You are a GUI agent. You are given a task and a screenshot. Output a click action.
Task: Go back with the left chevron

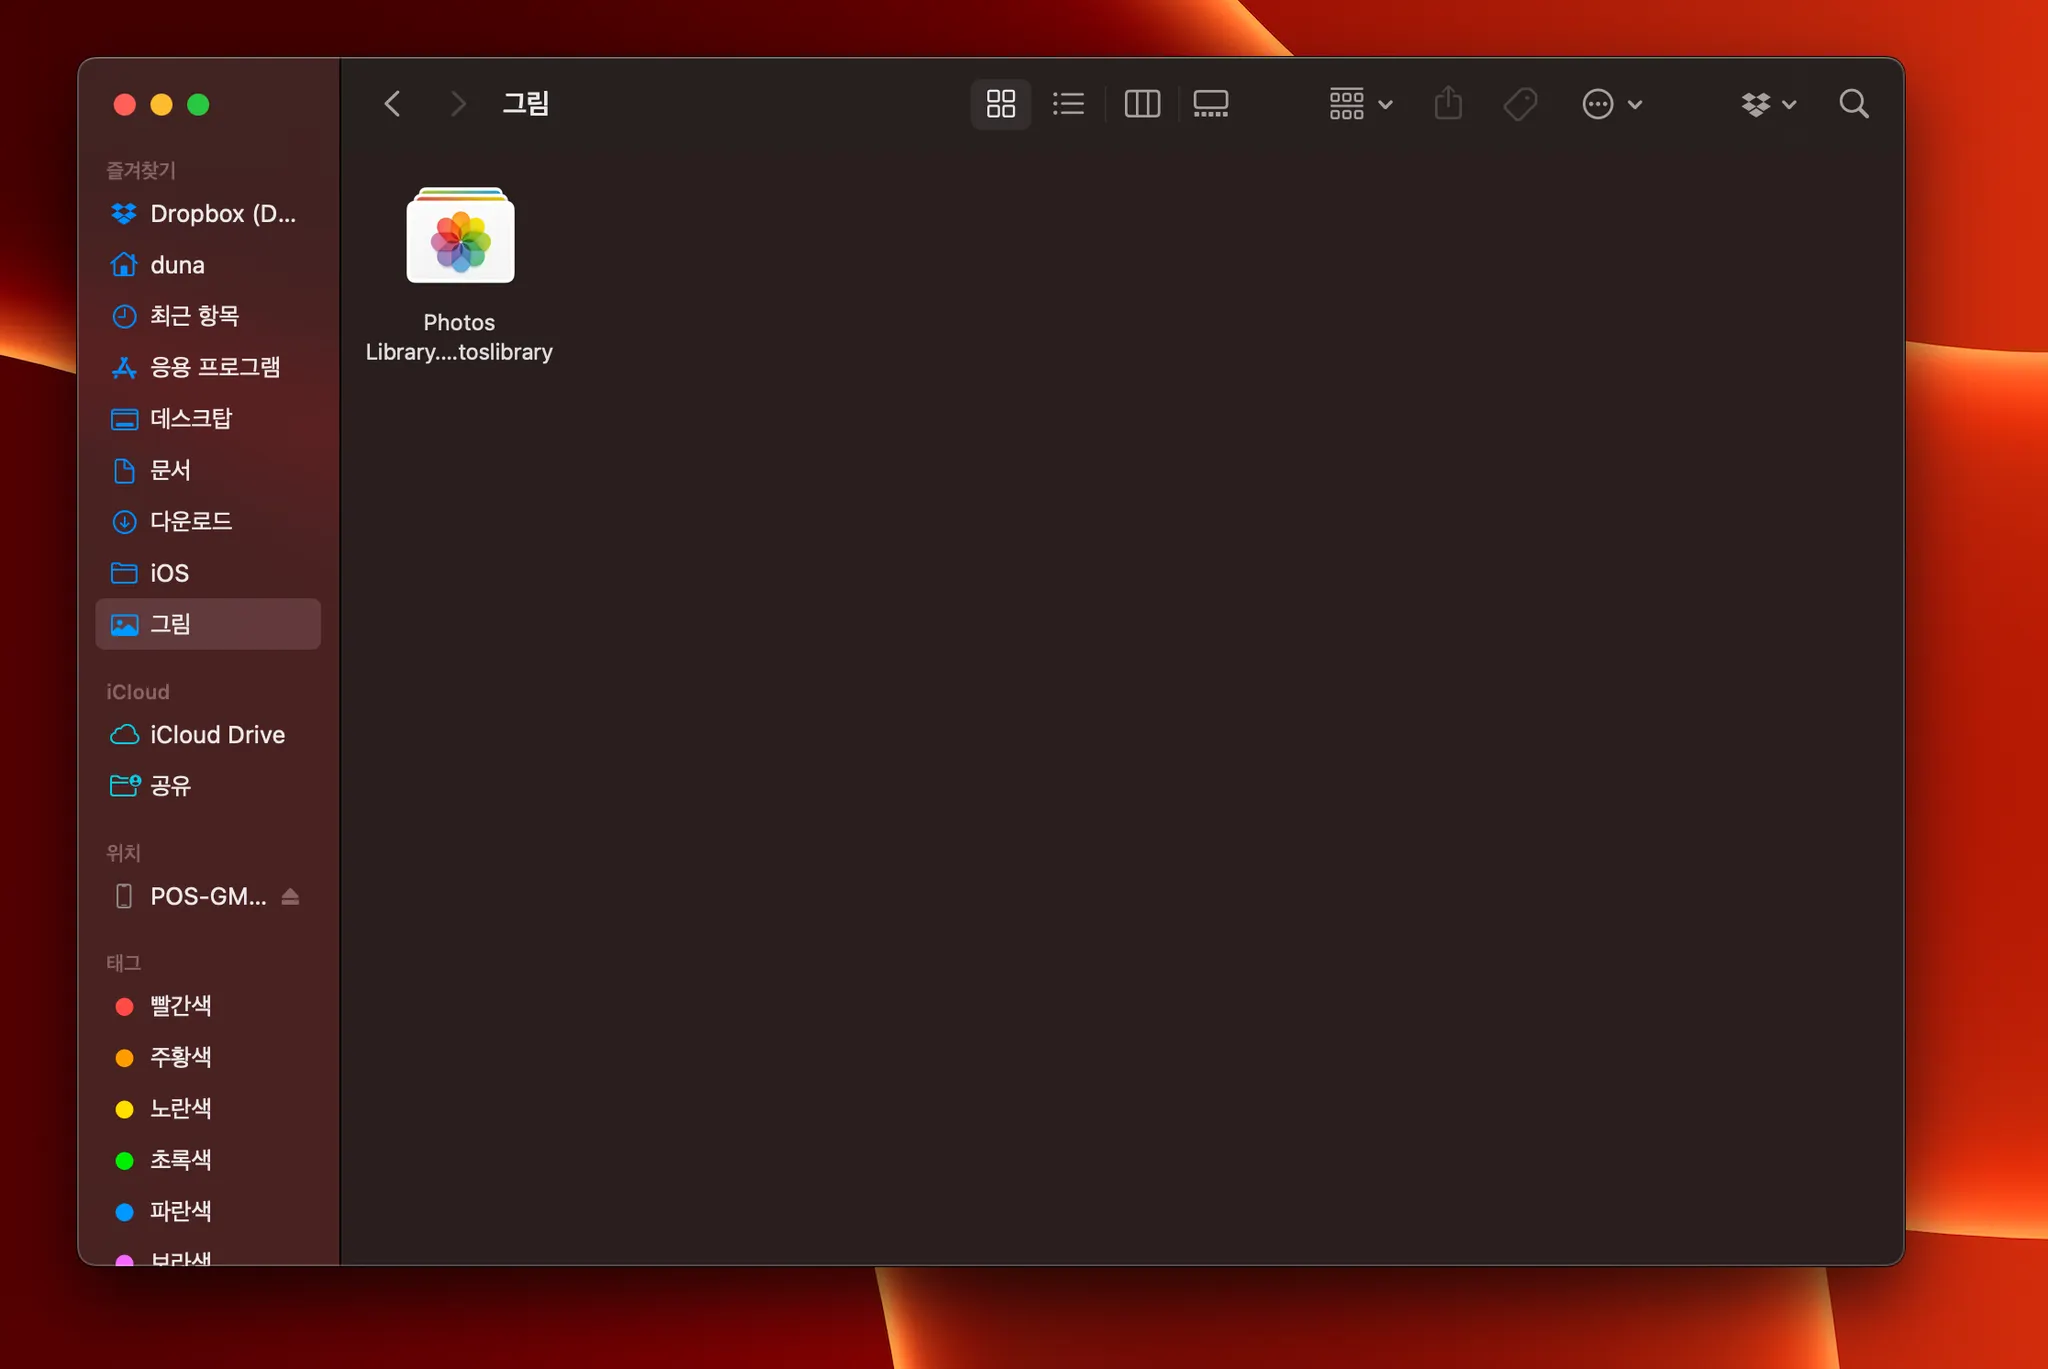[392, 104]
